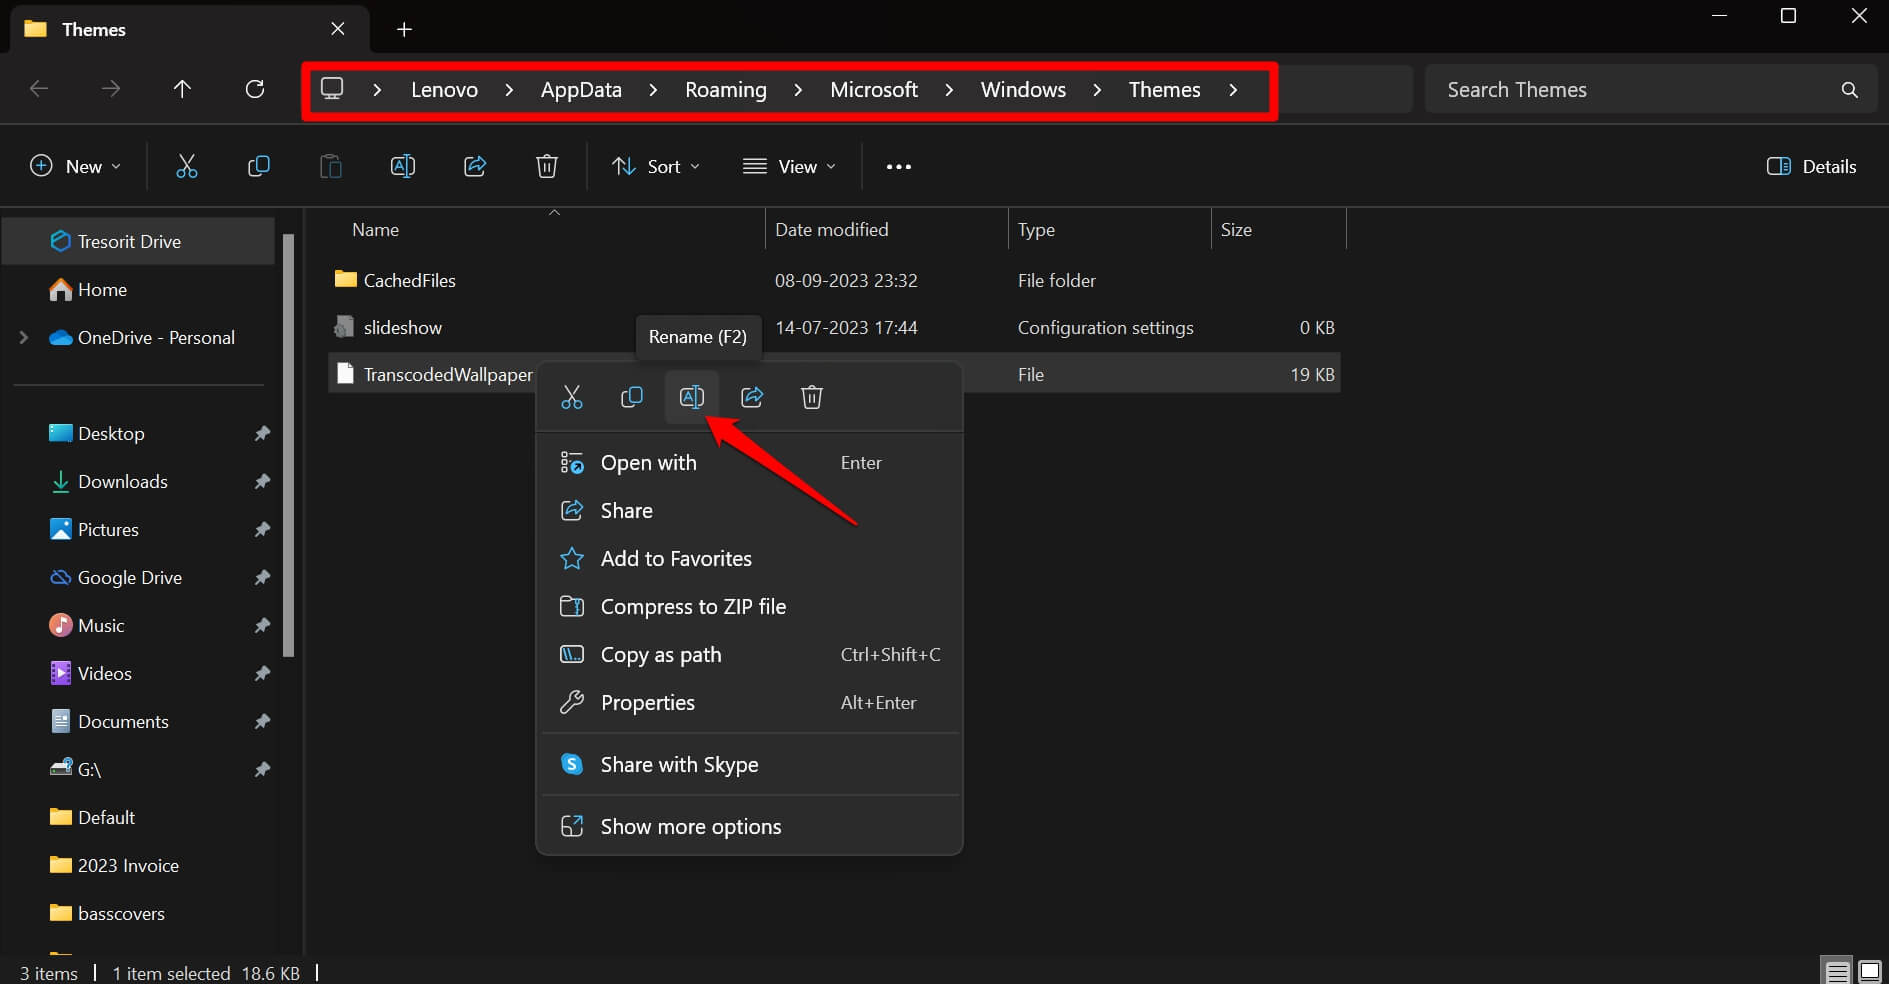Click AppData in the address breadcrumb

tap(581, 90)
